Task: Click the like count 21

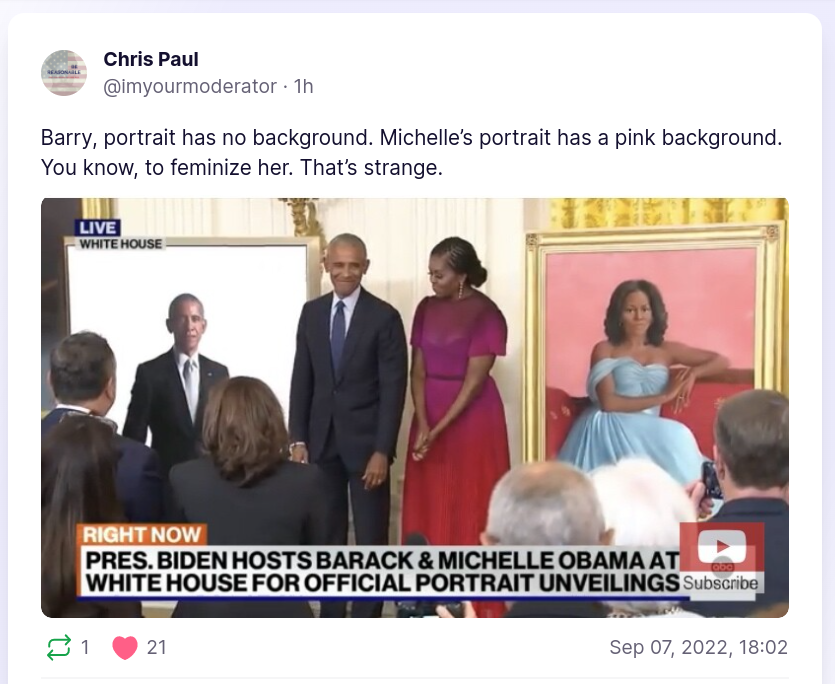Action: pos(156,647)
